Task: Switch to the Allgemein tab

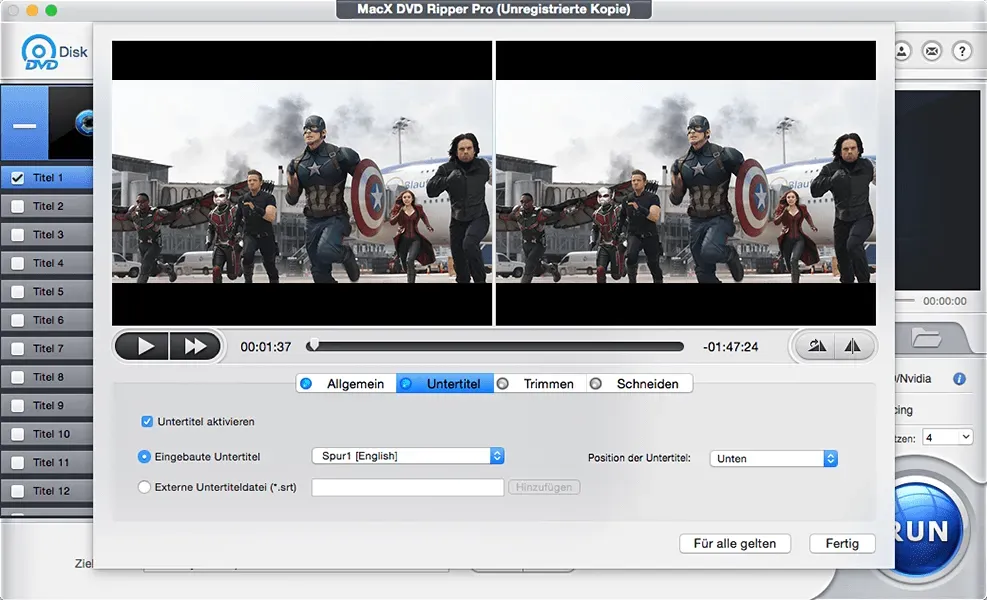Action: click(346, 383)
